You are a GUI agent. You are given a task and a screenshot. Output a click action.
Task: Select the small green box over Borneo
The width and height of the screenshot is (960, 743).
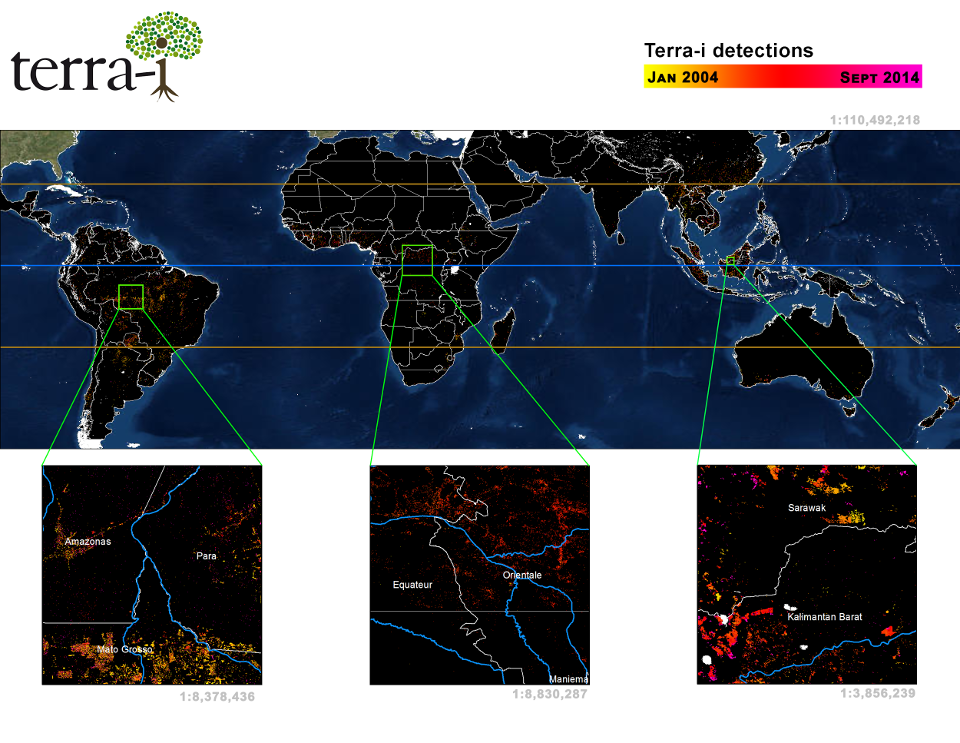tap(731, 263)
